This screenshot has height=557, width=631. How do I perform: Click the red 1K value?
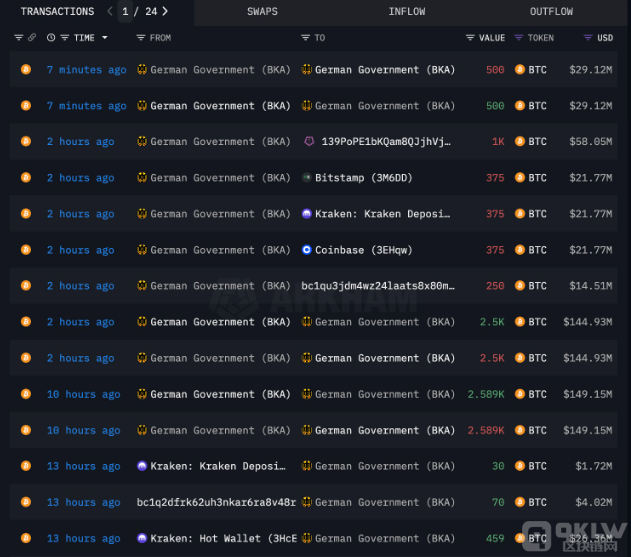coord(498,142)
